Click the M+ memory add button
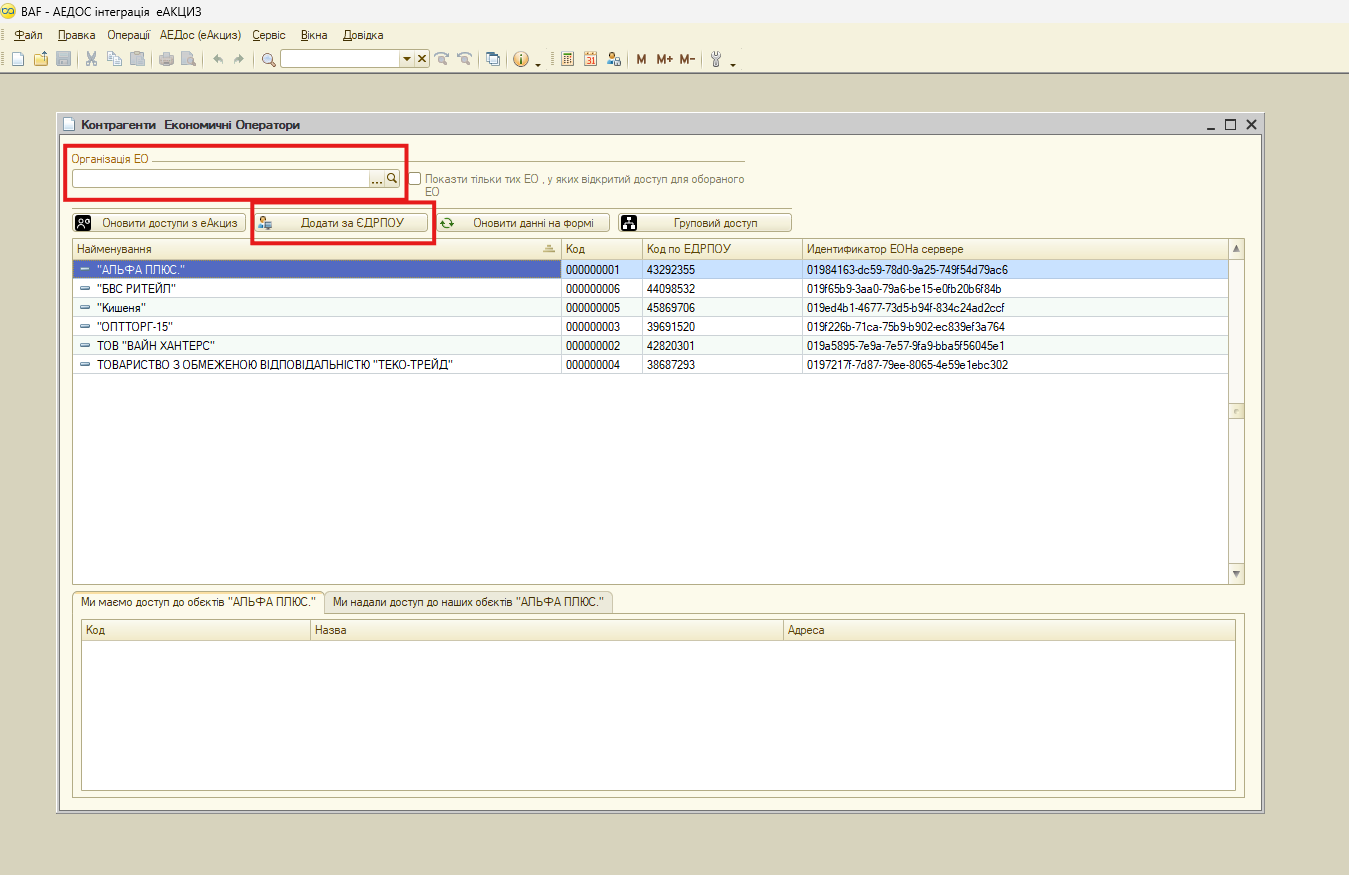1349x875 pixels. coord(664,59)
